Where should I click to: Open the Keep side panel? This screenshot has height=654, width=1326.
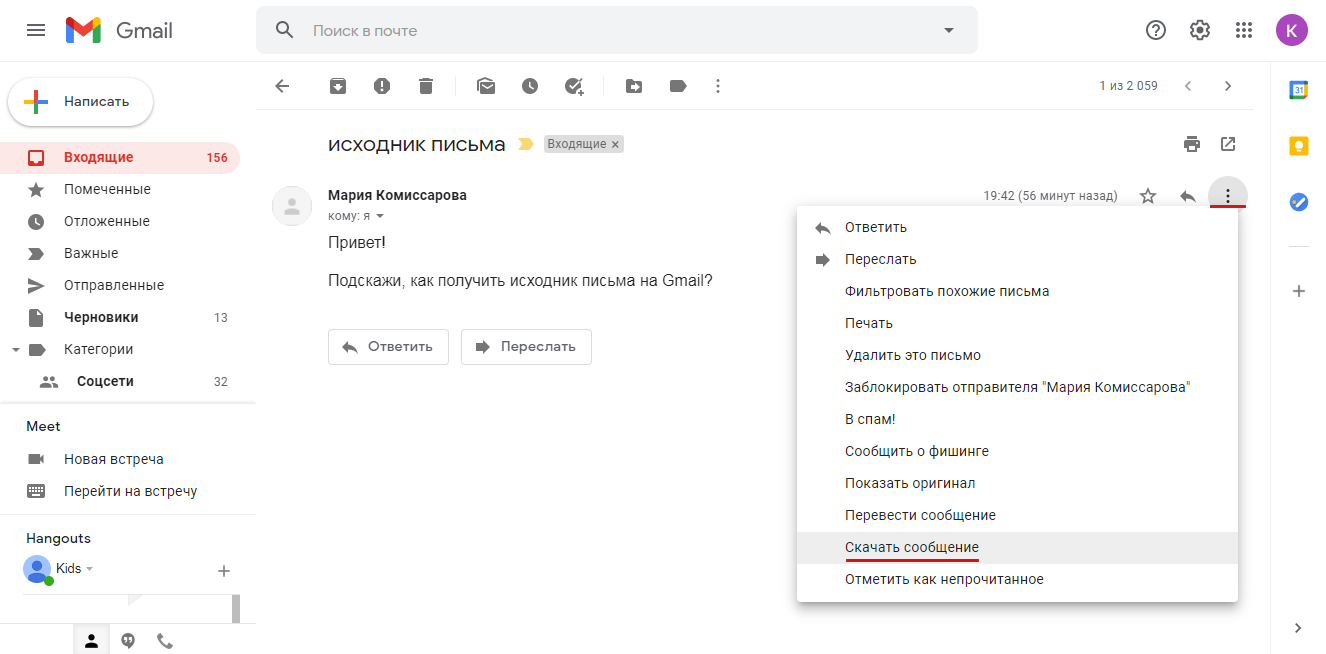tap(1298, 145)
